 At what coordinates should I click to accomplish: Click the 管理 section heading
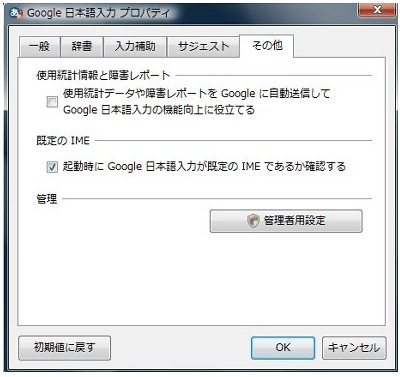(47, 199)
